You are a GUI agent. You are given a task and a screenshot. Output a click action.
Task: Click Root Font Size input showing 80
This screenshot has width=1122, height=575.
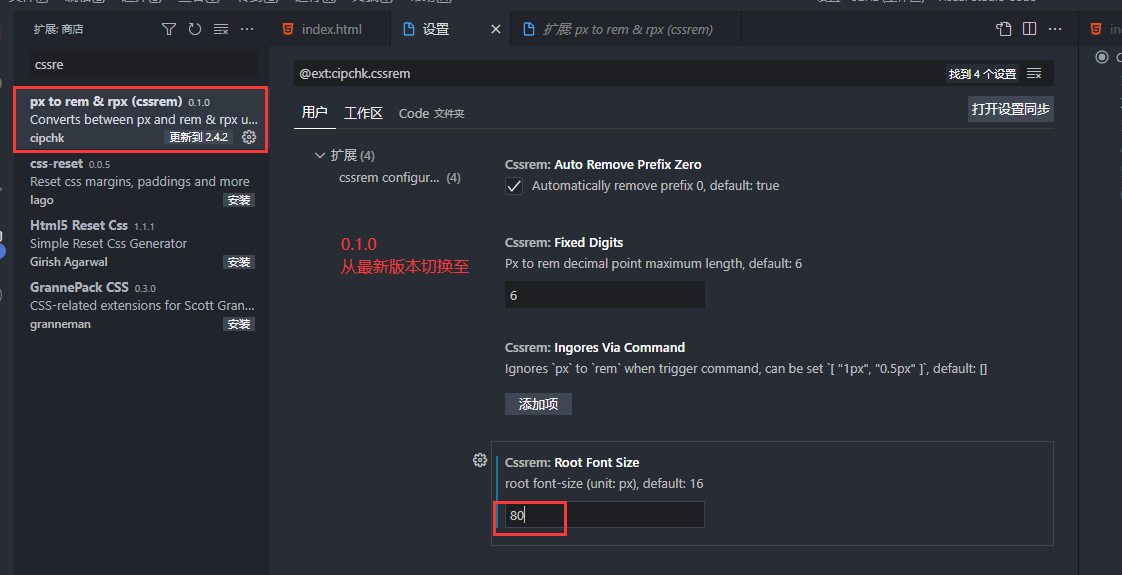[x=605, y=515]
